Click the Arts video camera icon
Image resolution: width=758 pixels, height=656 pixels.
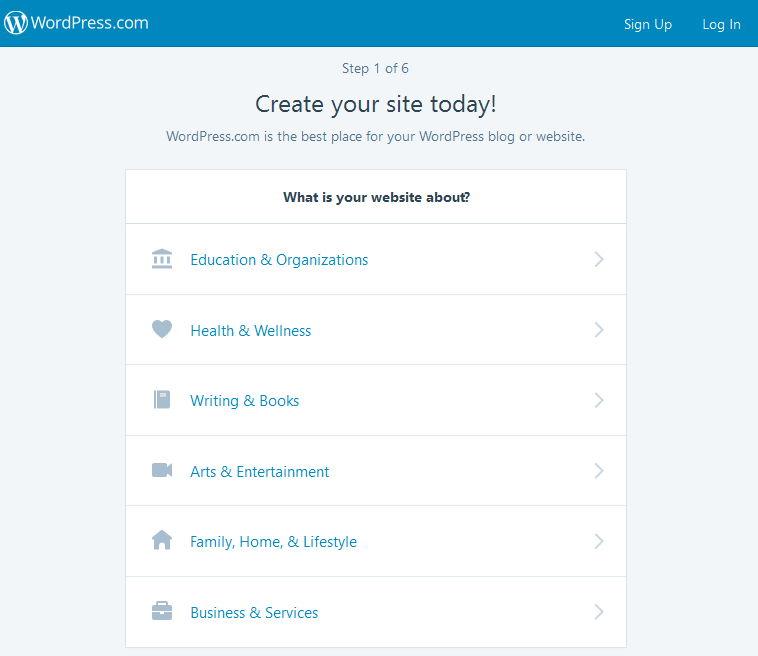tap(162, 470)
